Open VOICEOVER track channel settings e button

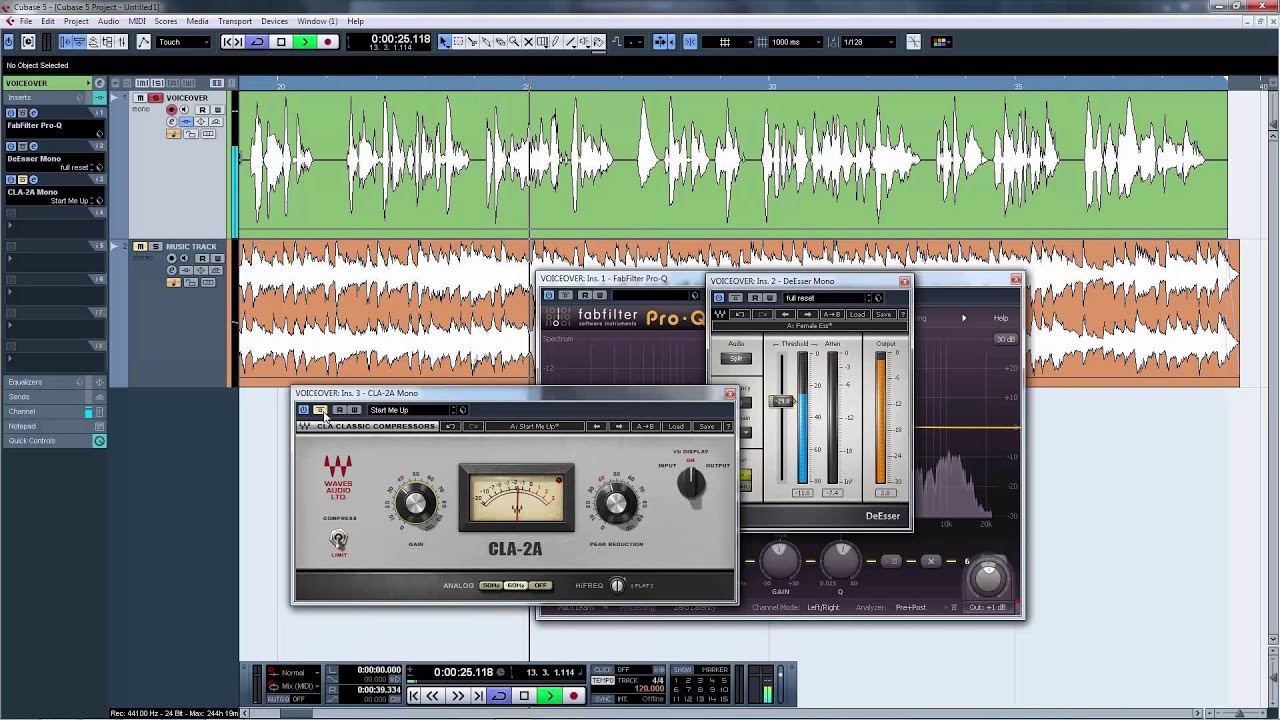(x=171, y=122)
